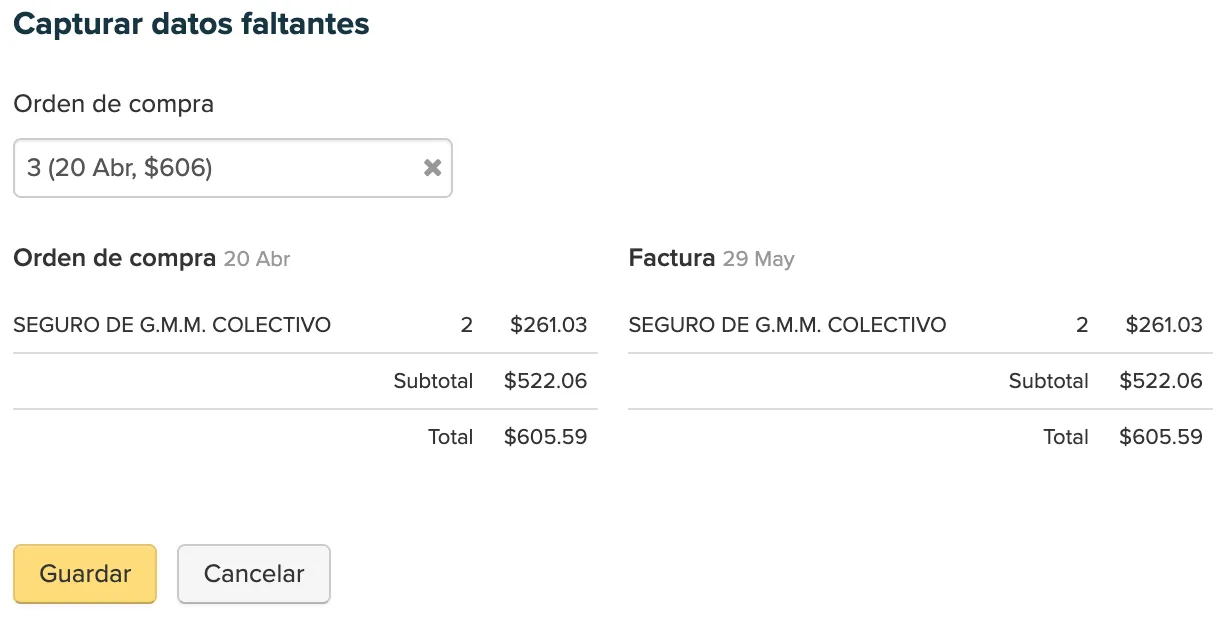Select the order Subtotal amount $522.06
This screenshot has width=1224, height=620.
coord(546,380)
